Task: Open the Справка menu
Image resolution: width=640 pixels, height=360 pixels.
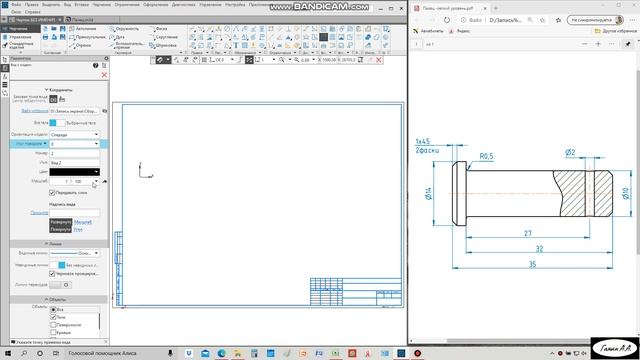Action: pos(32,12)
